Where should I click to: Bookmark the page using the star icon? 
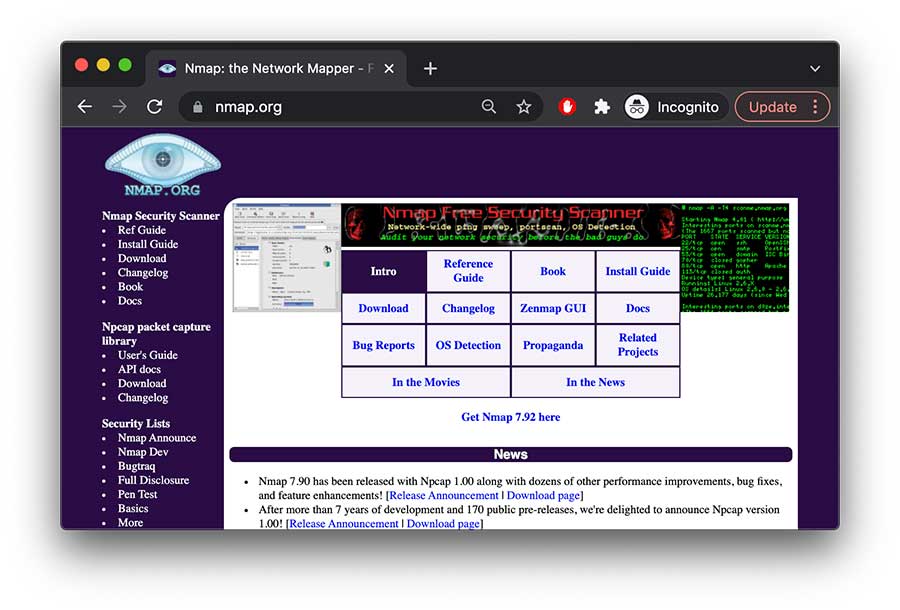tap(524, 106)
